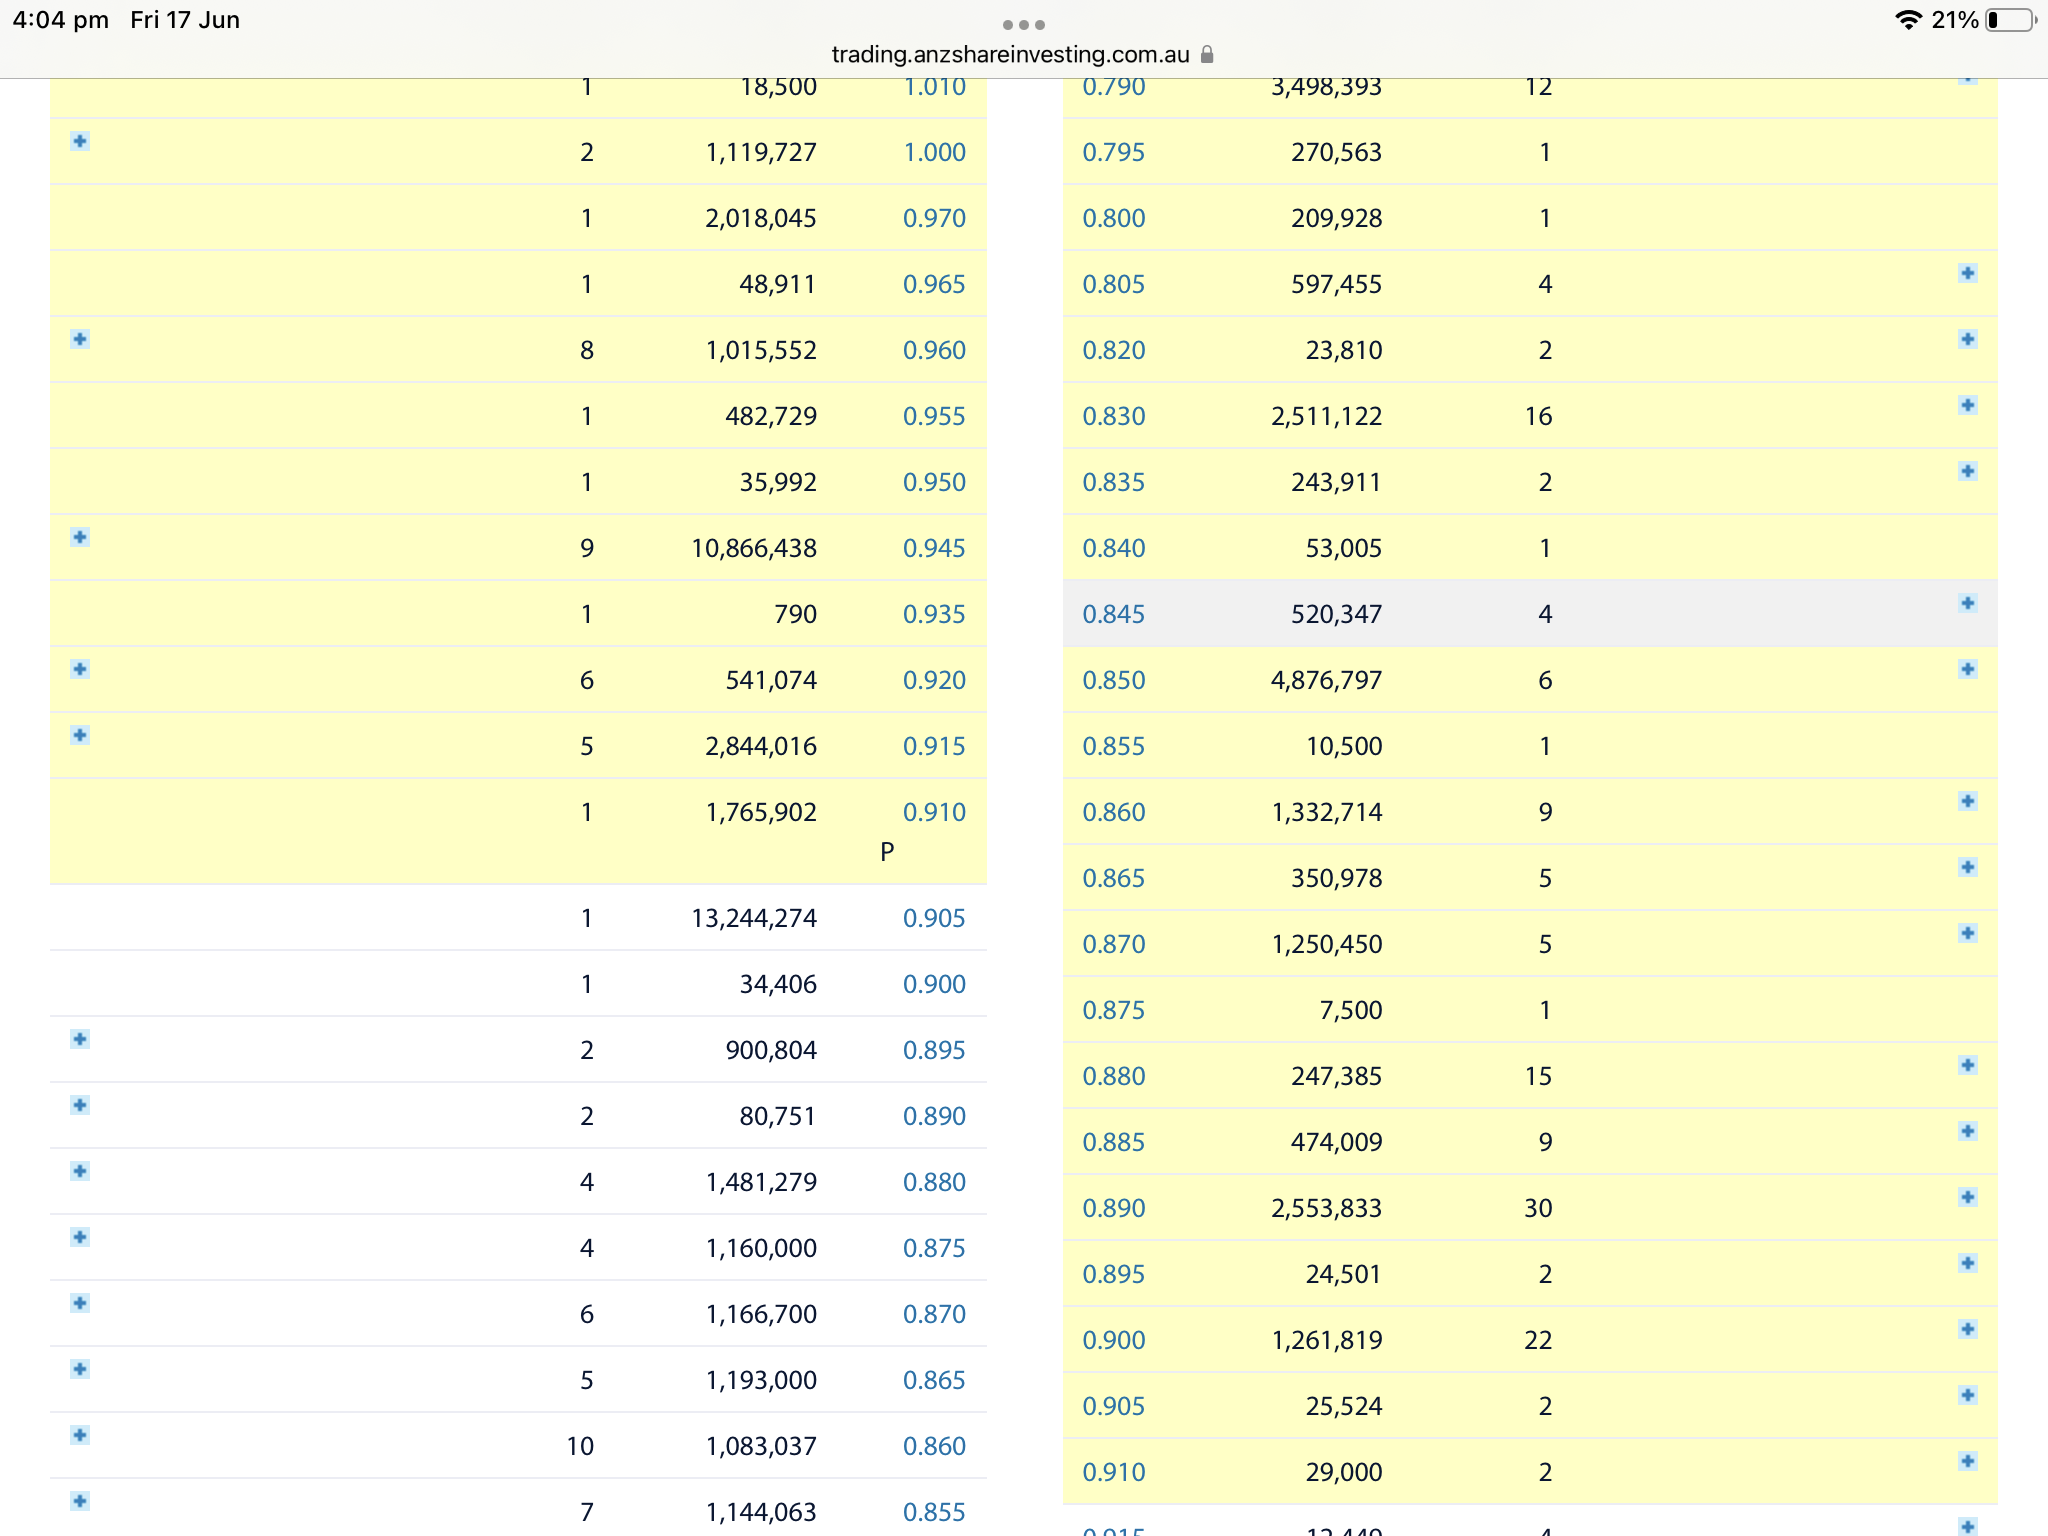This screenshot has height=1536, width=2048.
Task: Expand buy row with volume 1,160,000
Action: (x=80, y=1237)
